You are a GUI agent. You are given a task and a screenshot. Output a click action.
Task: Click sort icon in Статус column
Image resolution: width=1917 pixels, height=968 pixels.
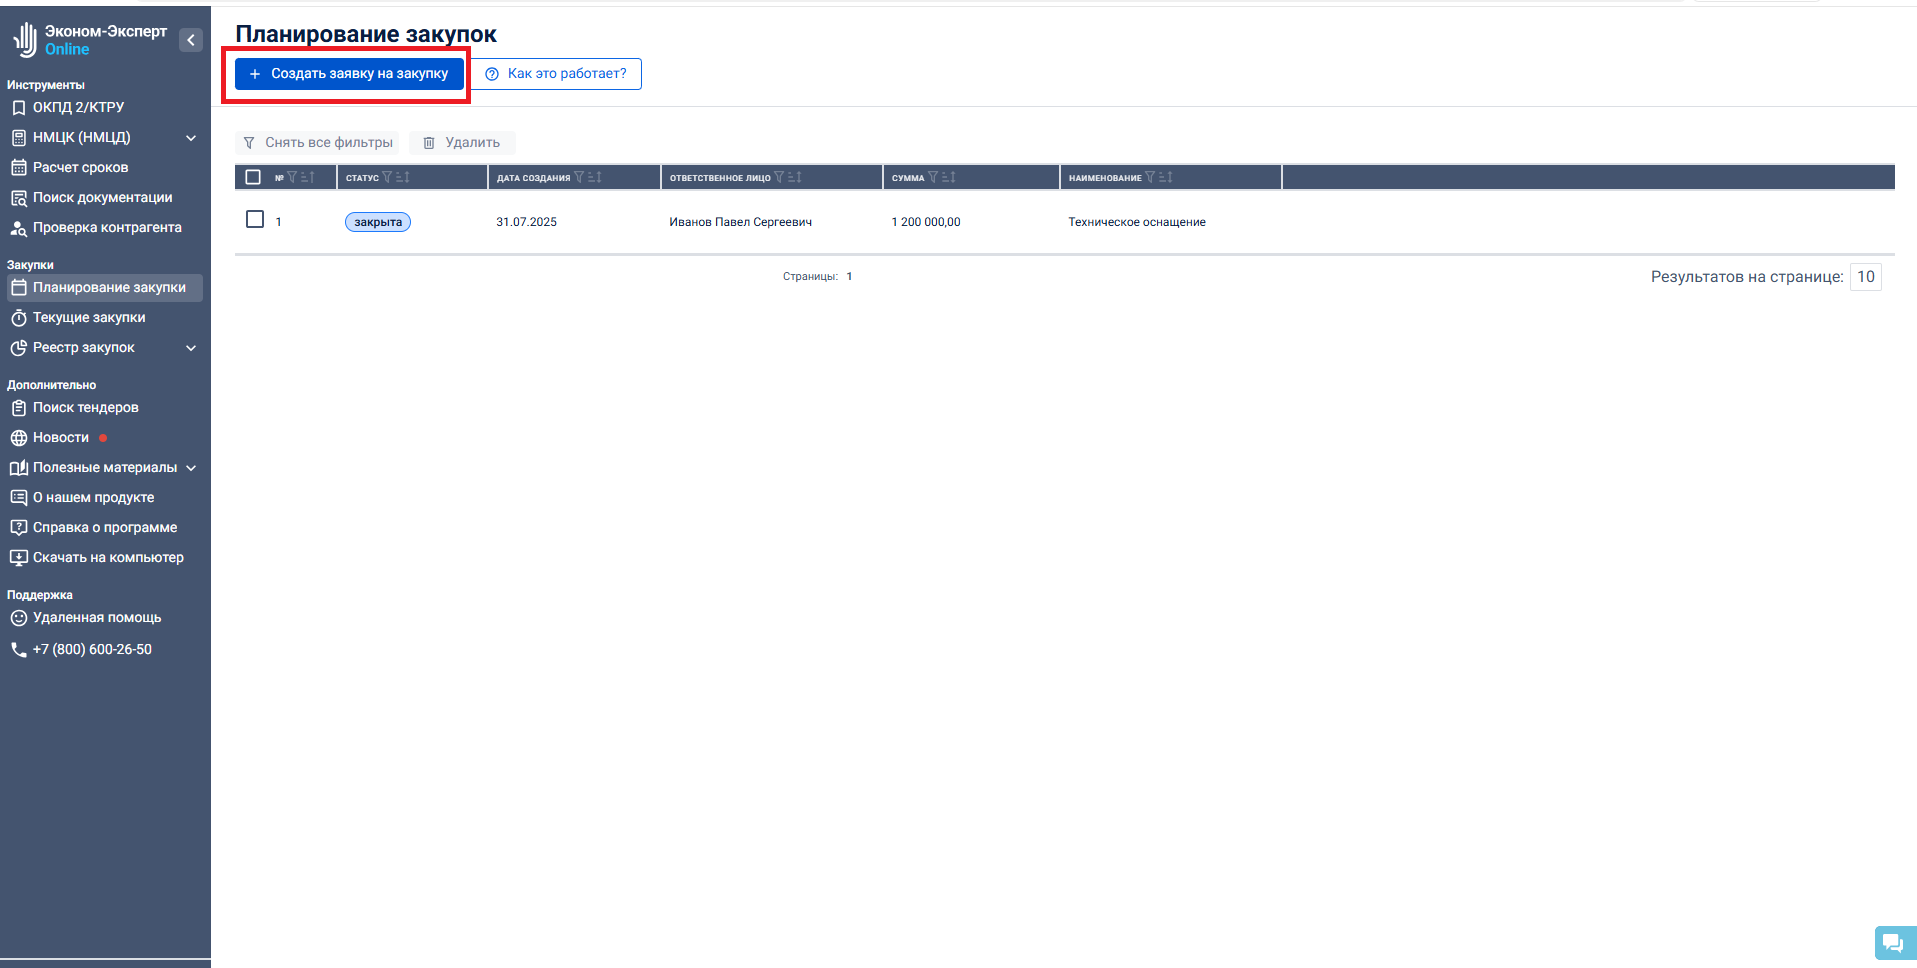(403, 177)
